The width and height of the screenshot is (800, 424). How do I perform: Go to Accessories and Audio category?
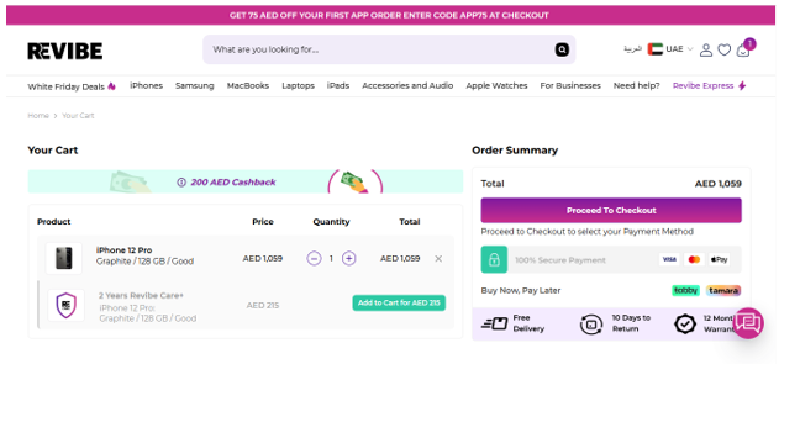[x=407, y=86]
